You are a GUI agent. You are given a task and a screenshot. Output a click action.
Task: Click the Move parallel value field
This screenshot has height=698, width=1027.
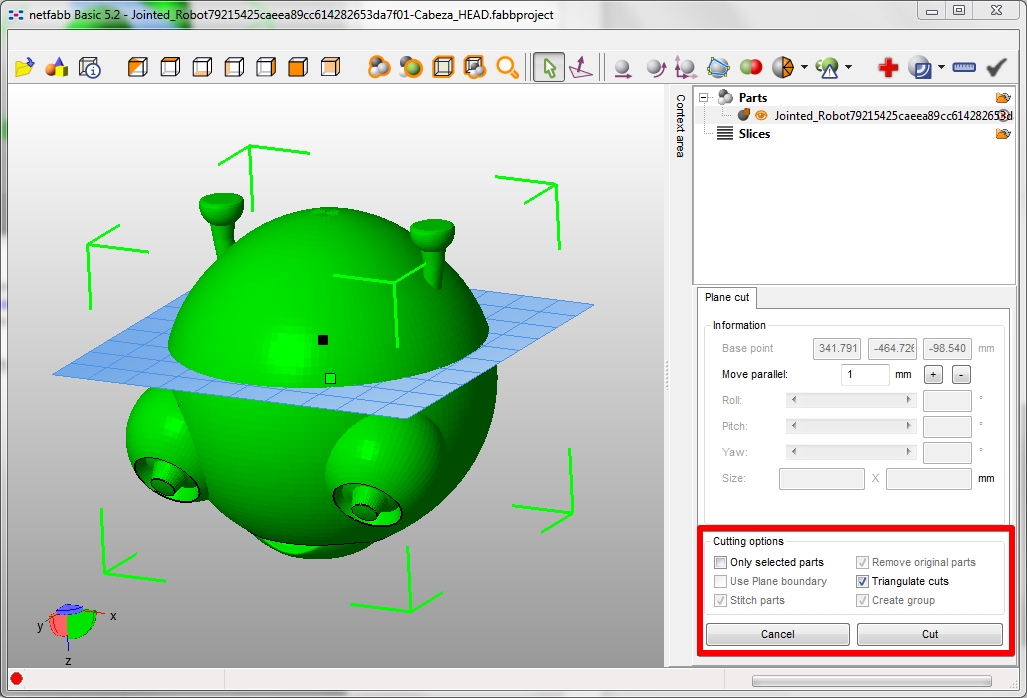click(x=864, y=375)
